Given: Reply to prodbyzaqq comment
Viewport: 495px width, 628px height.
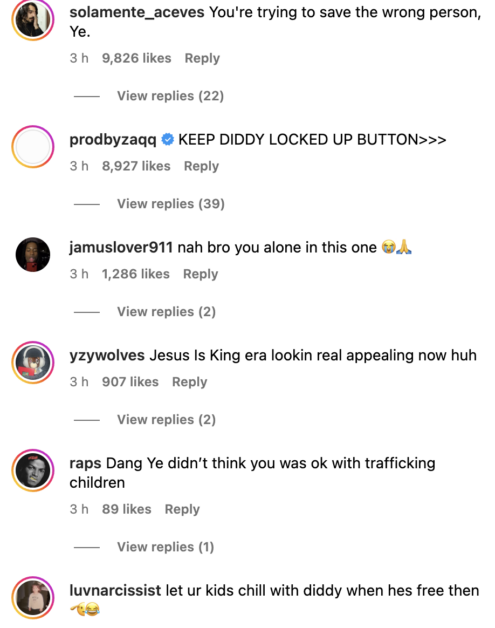Looking at the screenshot, I should tap(201, 166).
